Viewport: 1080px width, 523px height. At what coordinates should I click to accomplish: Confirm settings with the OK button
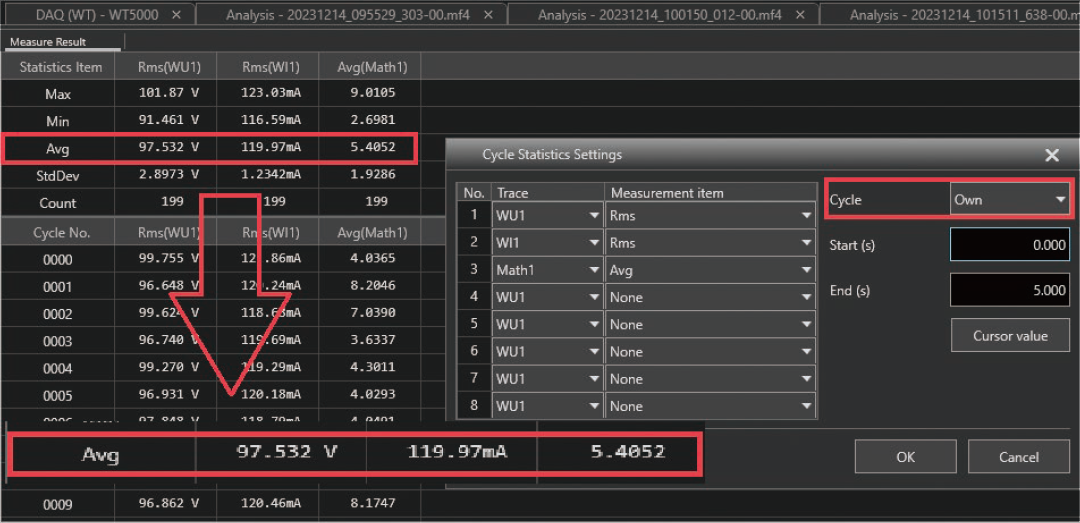pos(906,457)
